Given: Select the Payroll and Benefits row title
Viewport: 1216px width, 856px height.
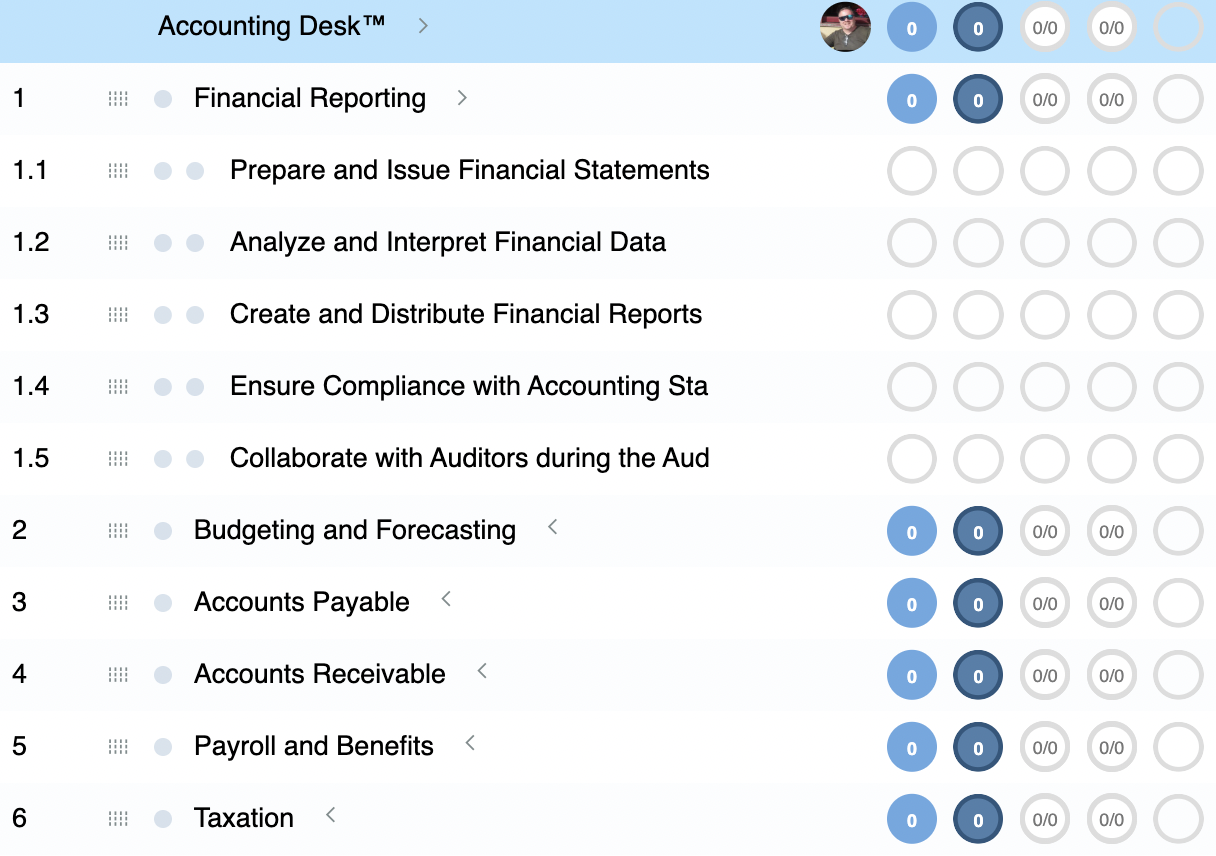Looking at the screenshot, I should coord(313,747).
